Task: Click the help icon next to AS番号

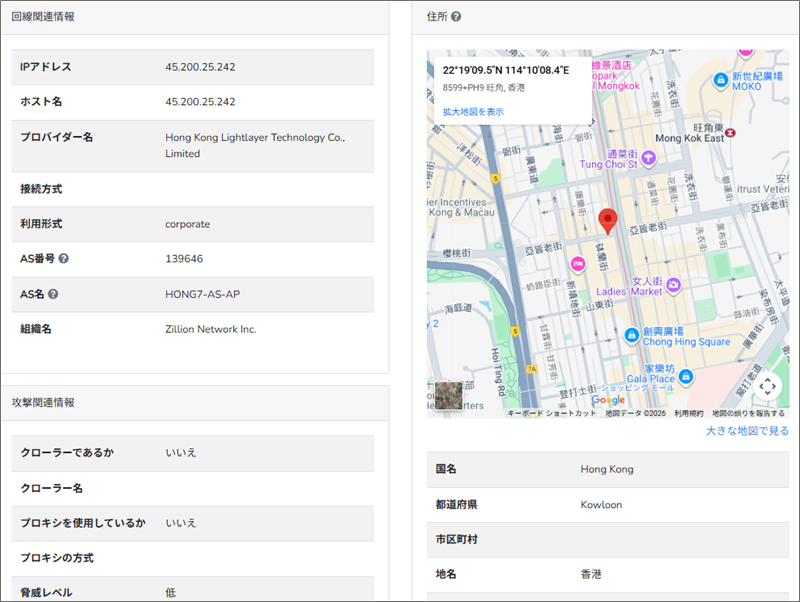Action: tap(64, 259)
